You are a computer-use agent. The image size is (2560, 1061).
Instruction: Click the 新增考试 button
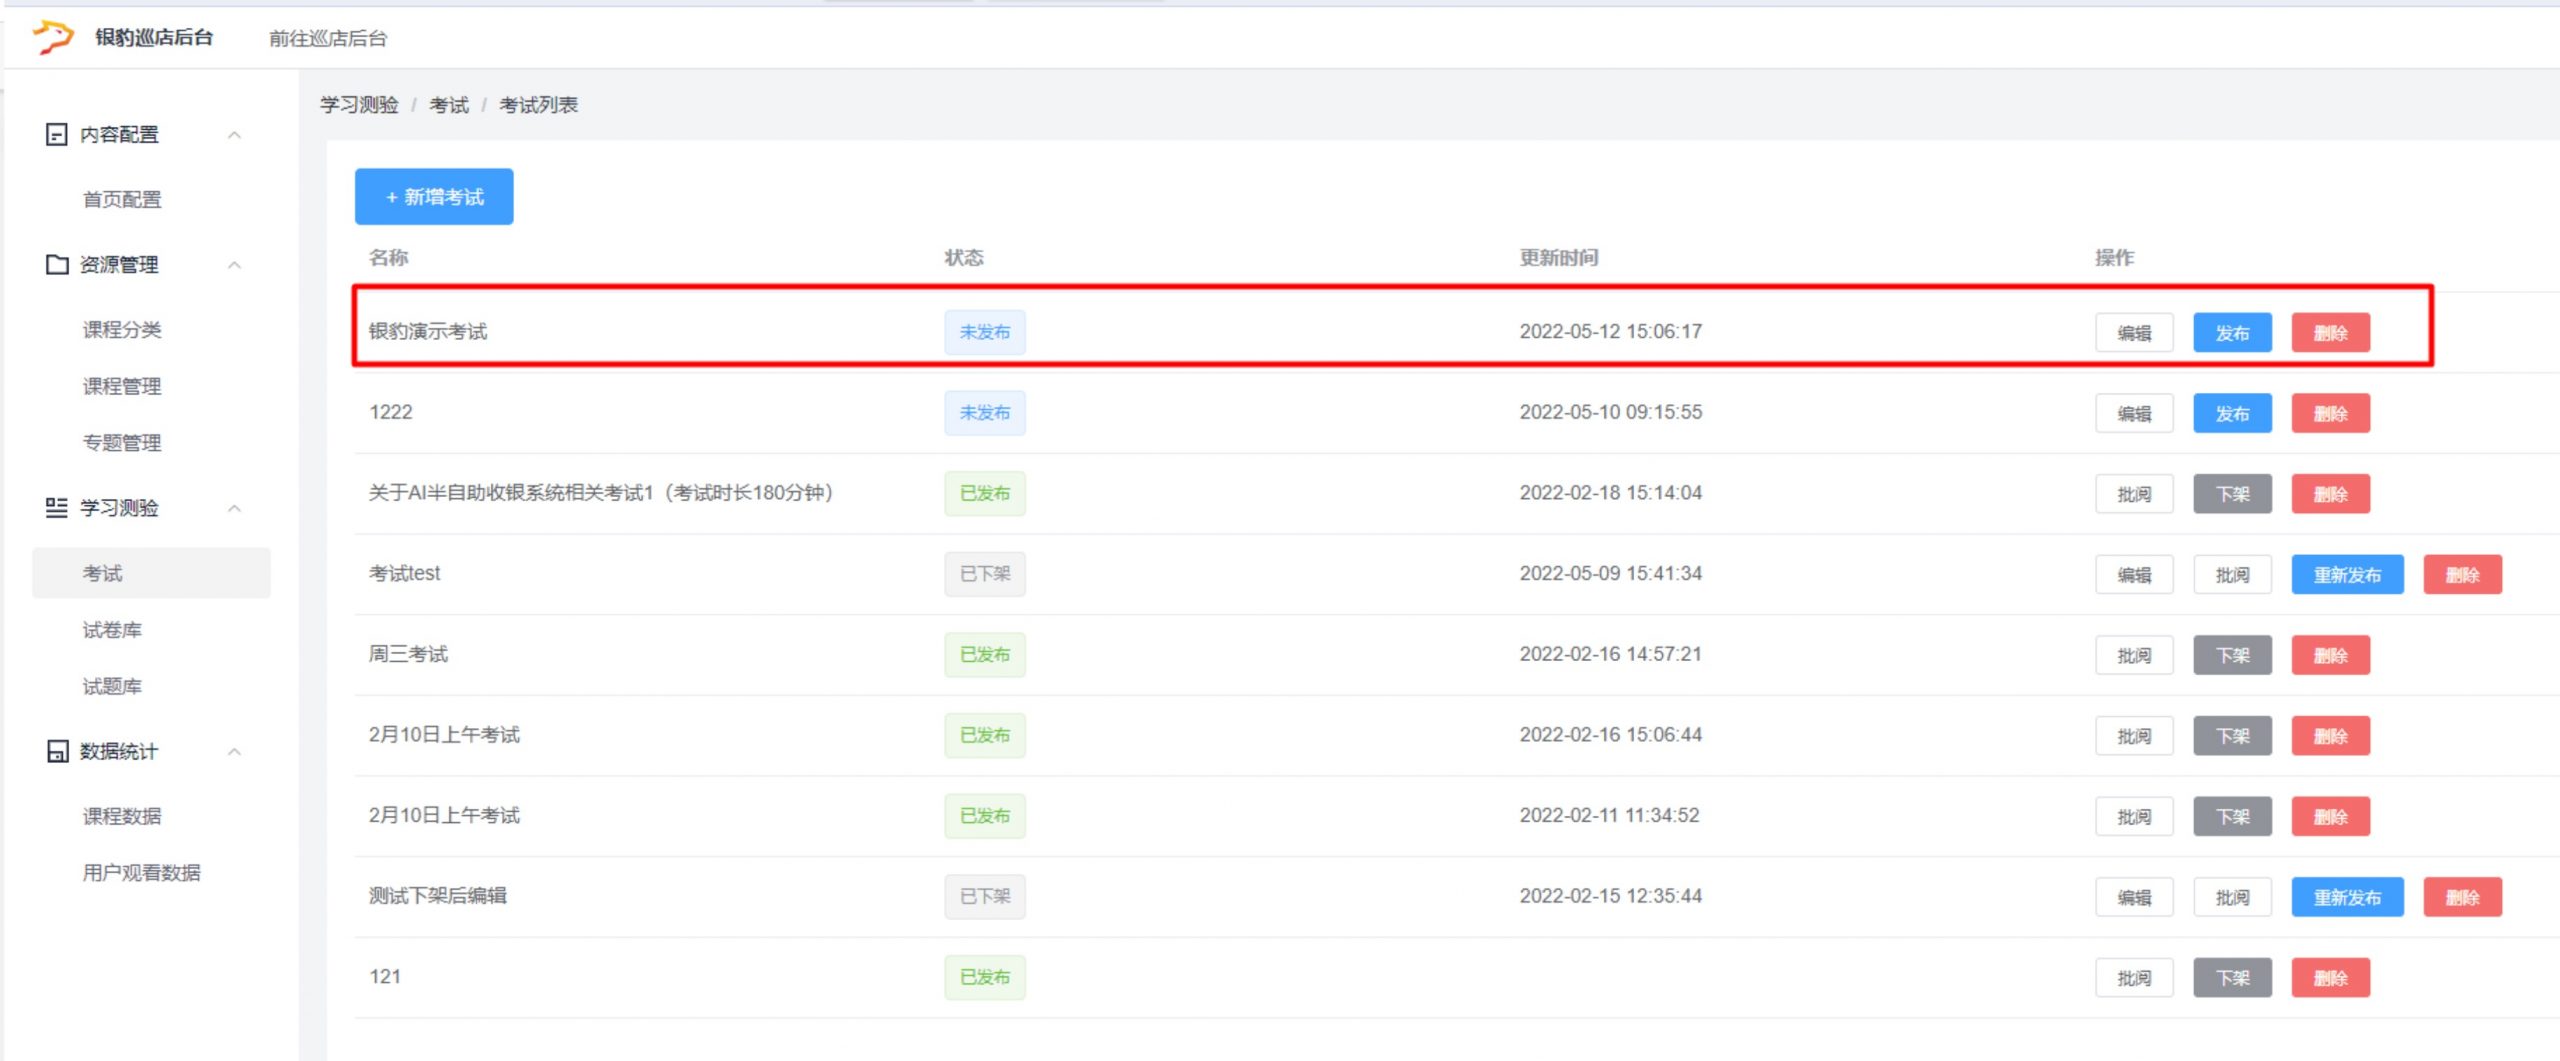434,197
